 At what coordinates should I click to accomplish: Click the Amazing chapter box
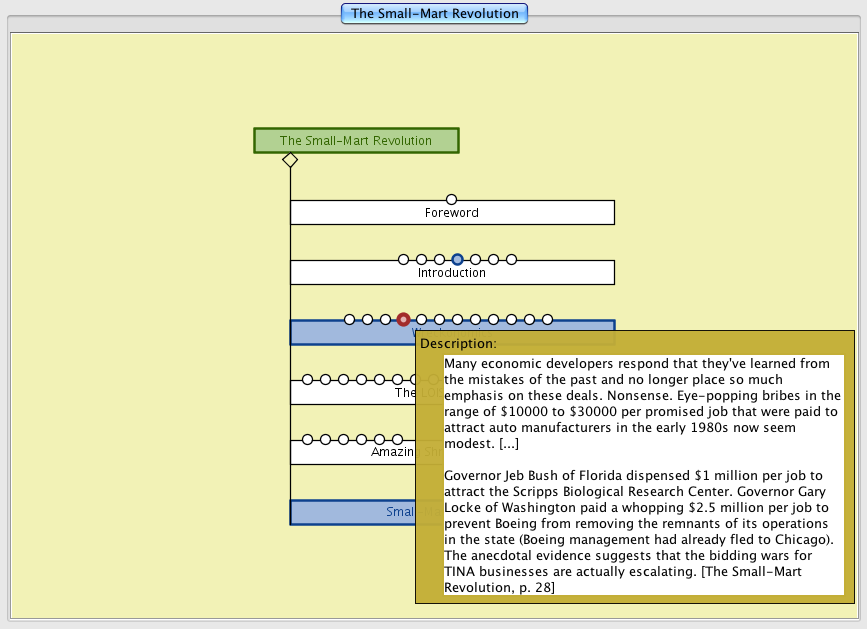[x=350, y=453]
